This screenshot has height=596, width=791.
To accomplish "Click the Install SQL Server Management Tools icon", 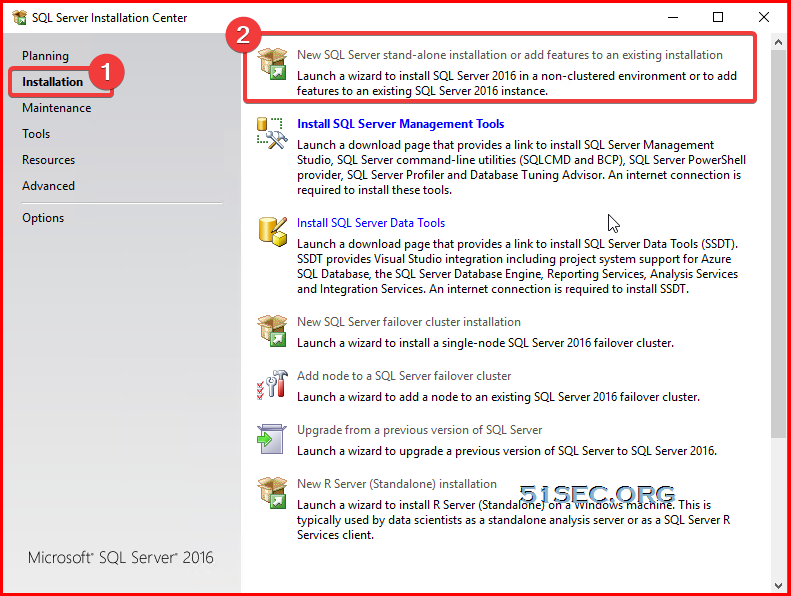I will coord(272,133).
